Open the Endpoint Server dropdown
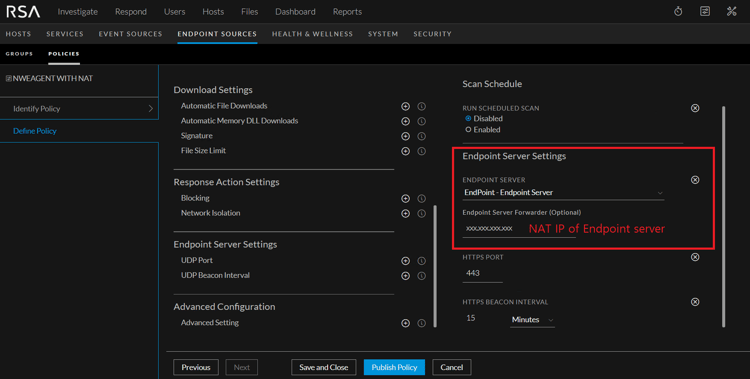 (x=563, y=192)
